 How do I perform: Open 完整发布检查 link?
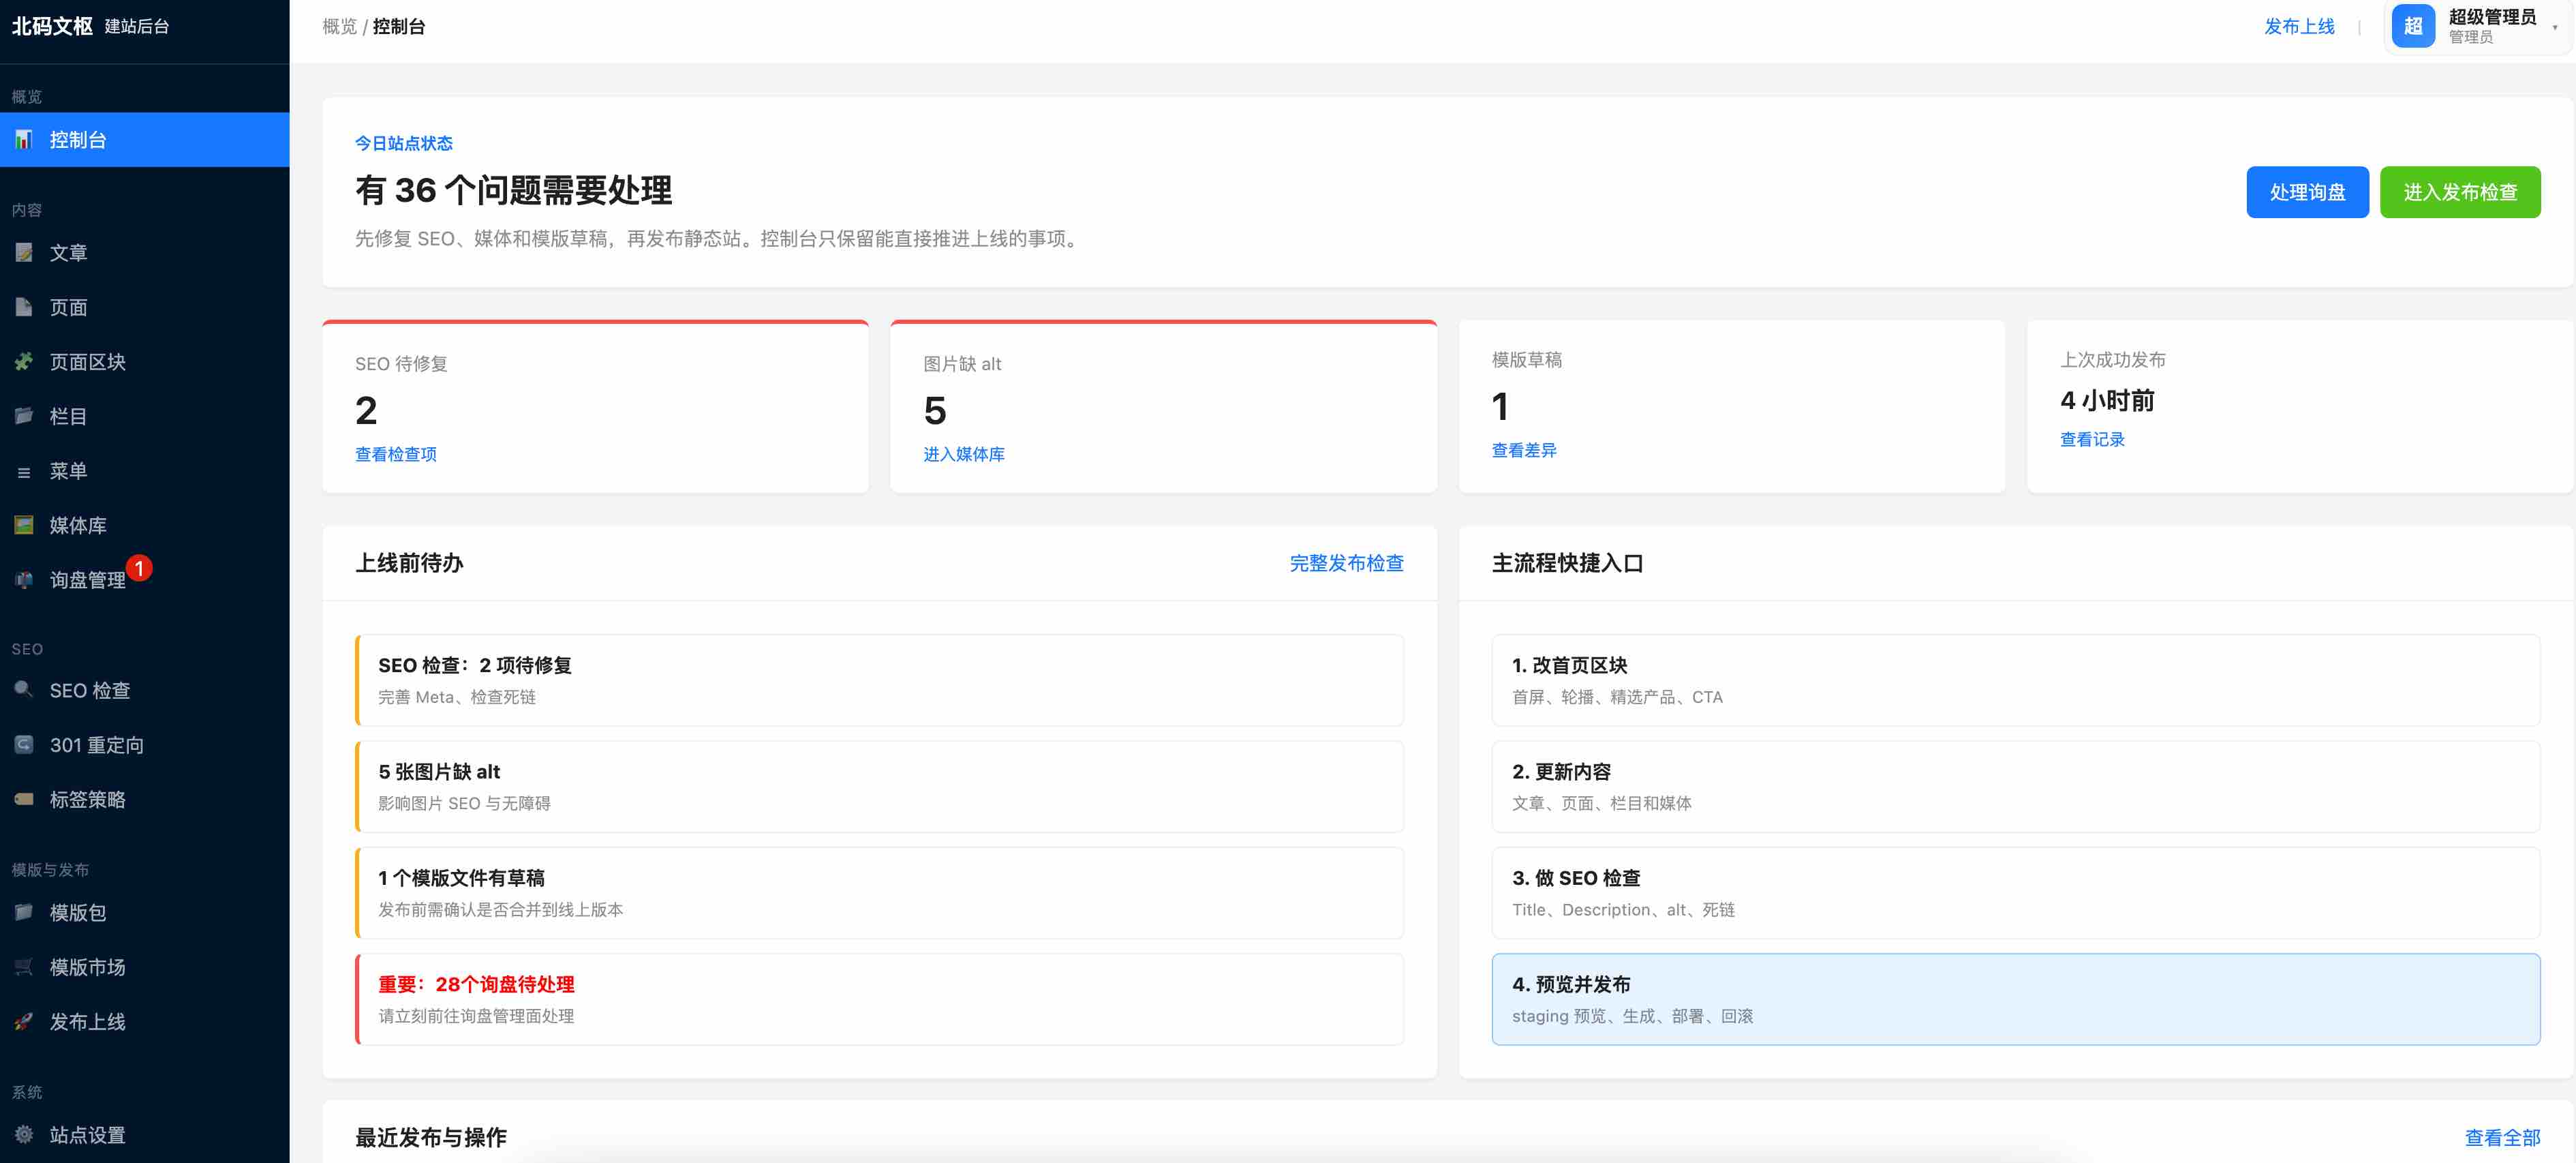click(x=1346, y=563)
